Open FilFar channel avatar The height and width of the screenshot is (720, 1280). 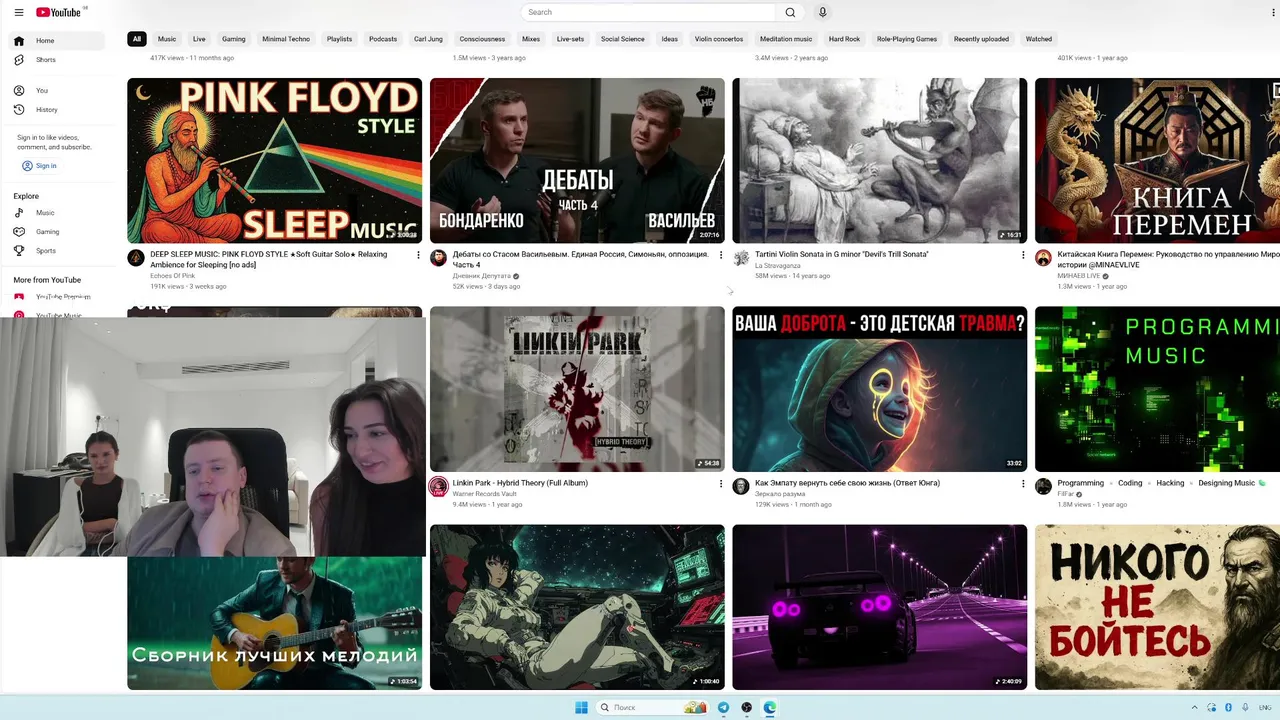coord(1043,486)
